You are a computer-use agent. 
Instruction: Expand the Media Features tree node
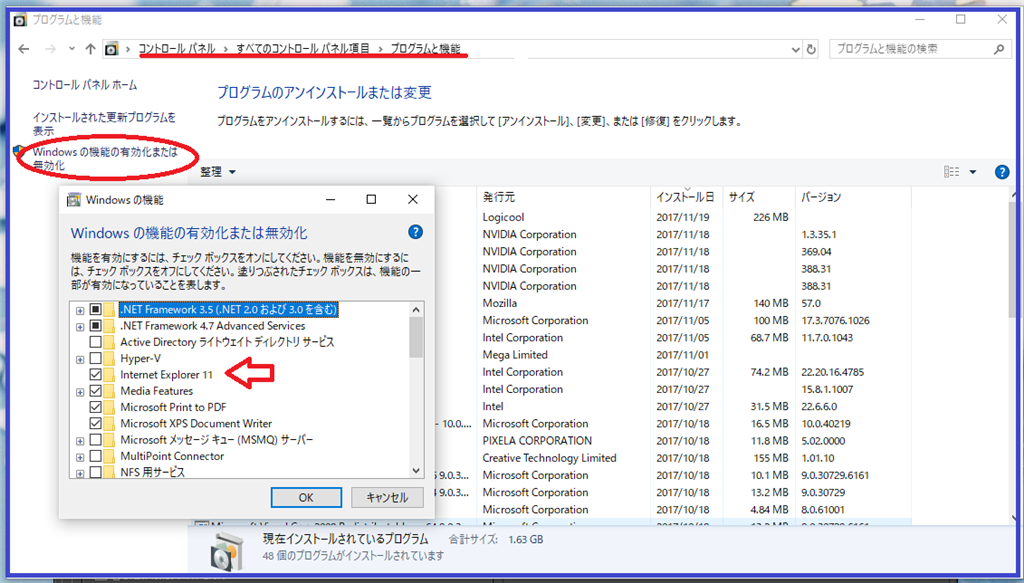coord(80,391)
